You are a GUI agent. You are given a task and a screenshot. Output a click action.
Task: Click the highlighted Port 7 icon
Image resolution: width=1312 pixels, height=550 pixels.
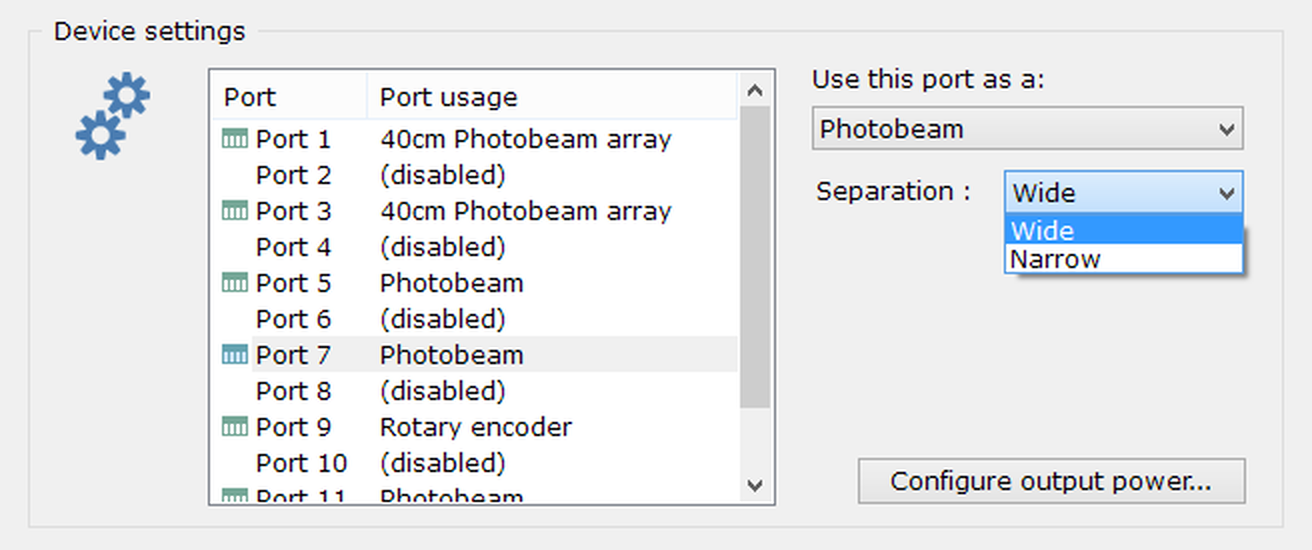pos(234,355)
